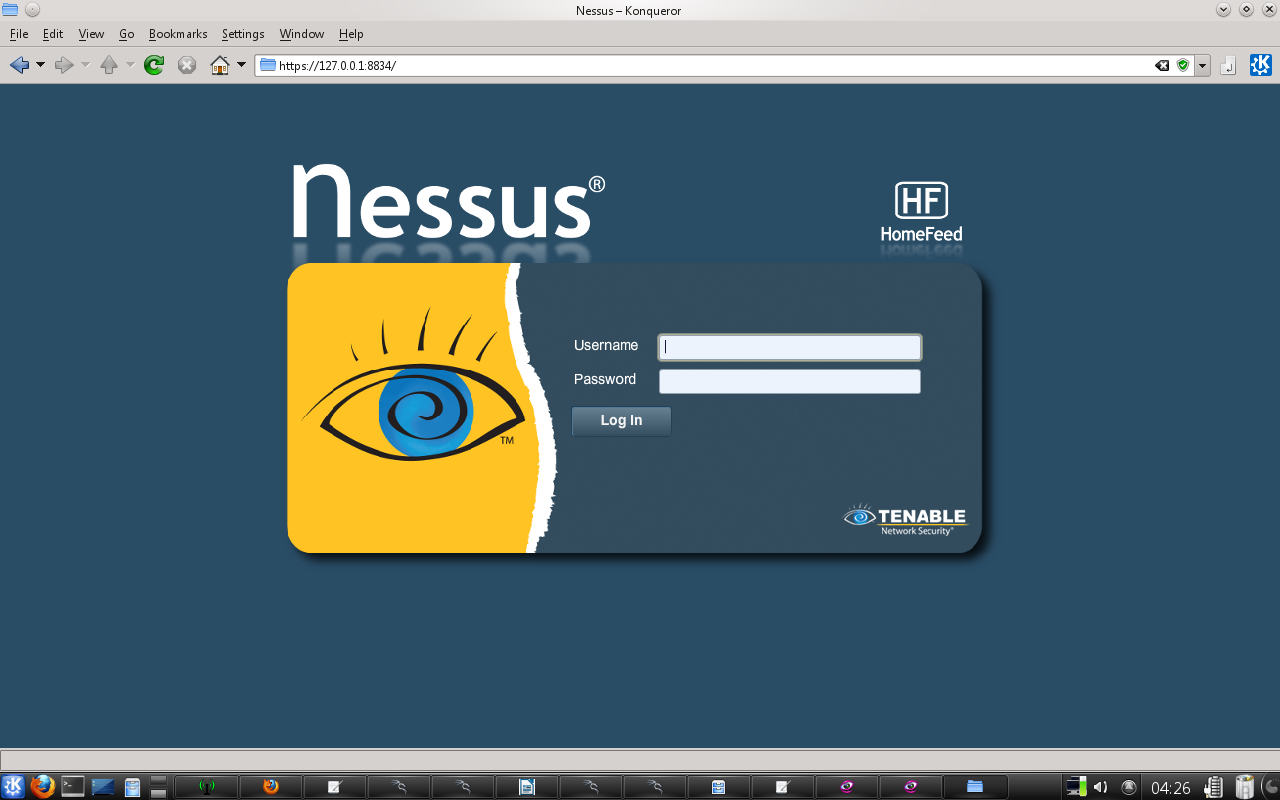Screen dimensions: 1280x800
Task: Click the blue desktop icon in panel
Action: pyautogui.click(x=103, y=787)
